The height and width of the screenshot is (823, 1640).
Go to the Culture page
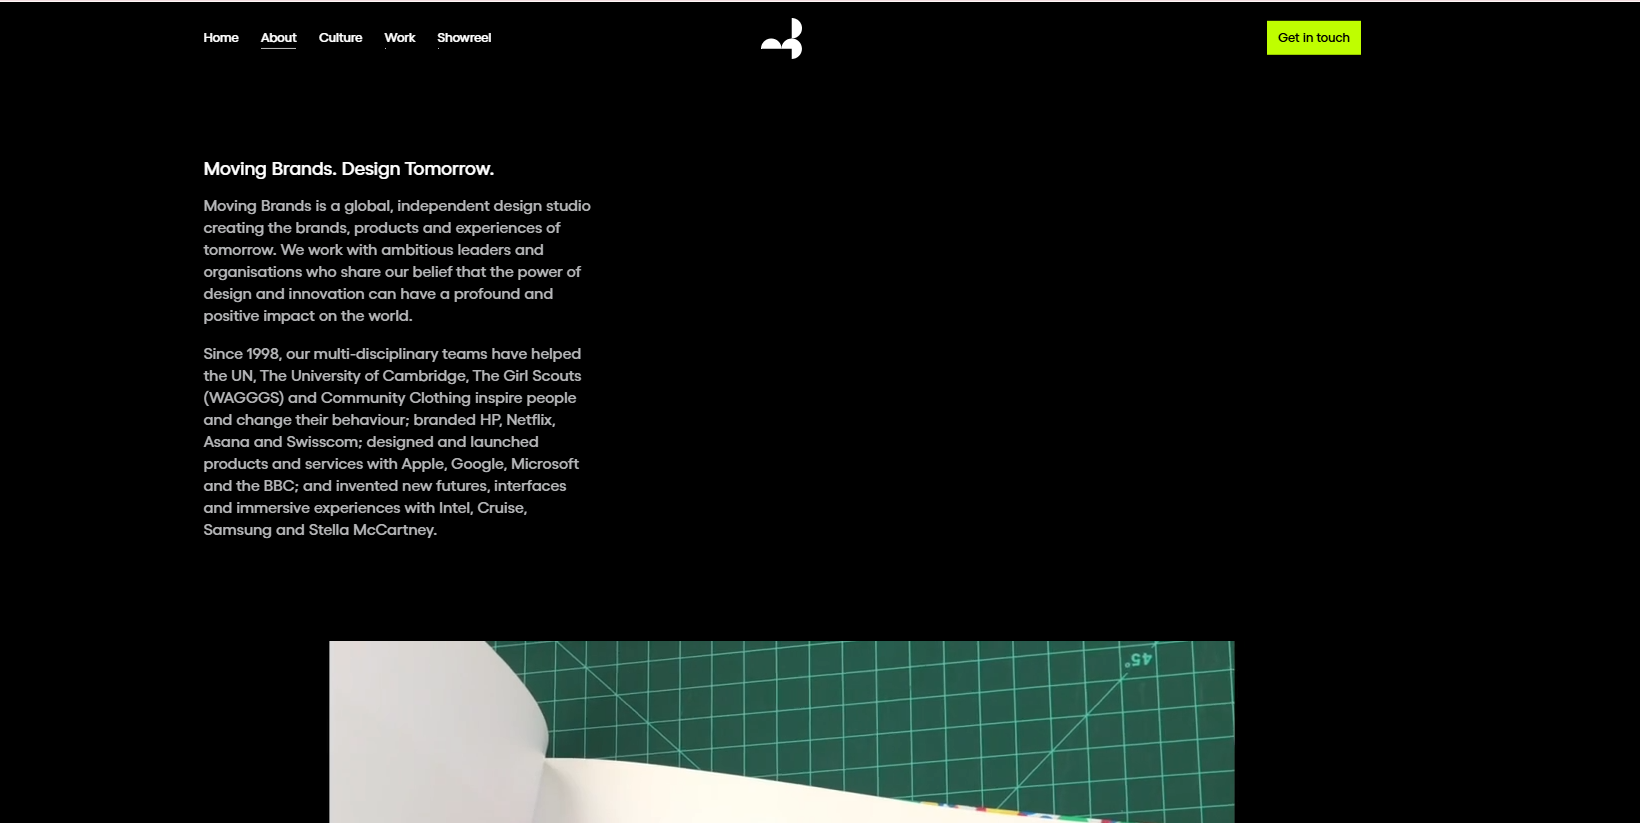(x=340, y=38)
